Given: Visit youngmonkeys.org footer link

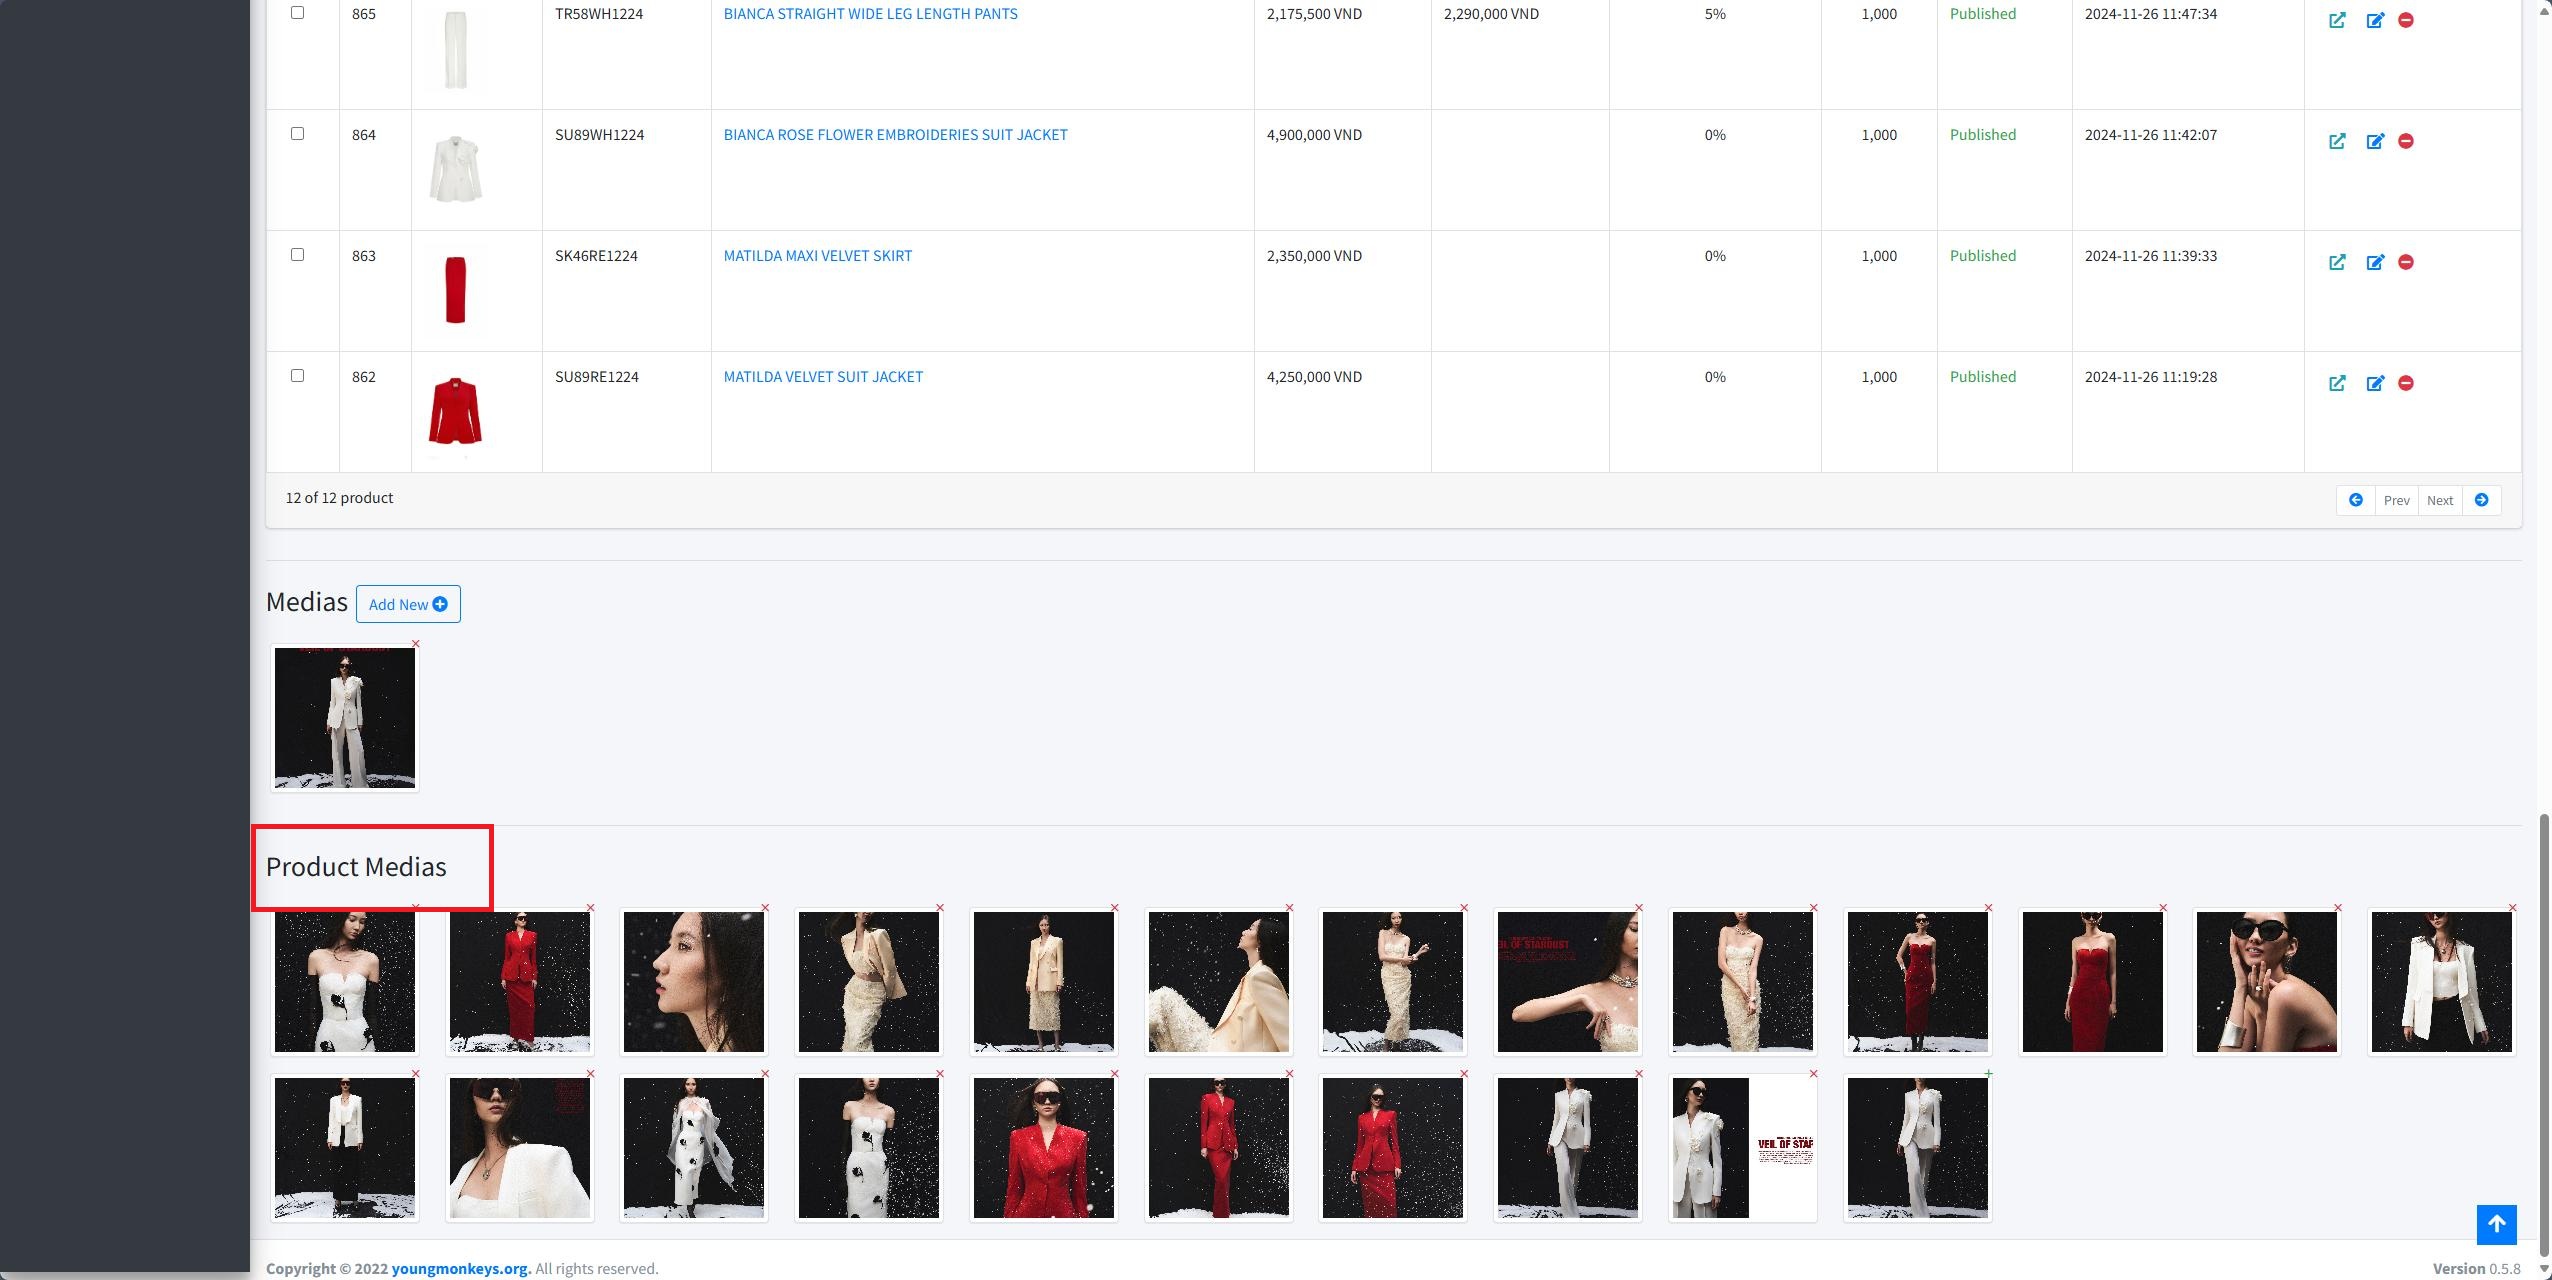Looking at the screenshot, I should 460,1268.
